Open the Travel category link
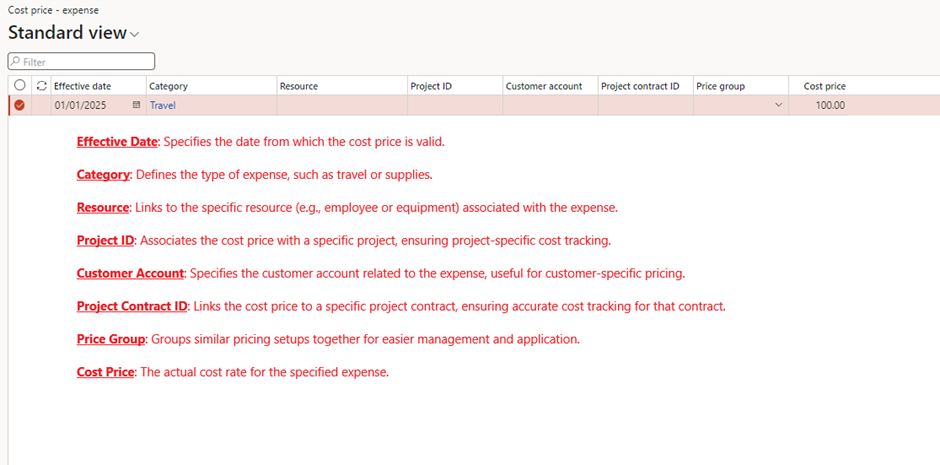940x465 pixels. click(x=162, y=105)
